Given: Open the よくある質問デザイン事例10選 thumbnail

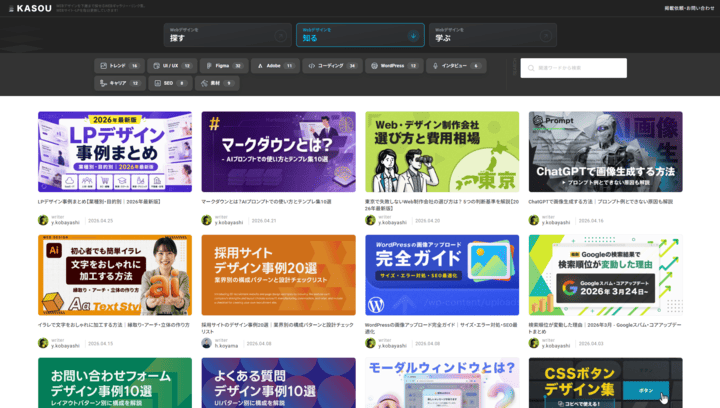Looking at the screenshot, I should click(x=278, y=383).
